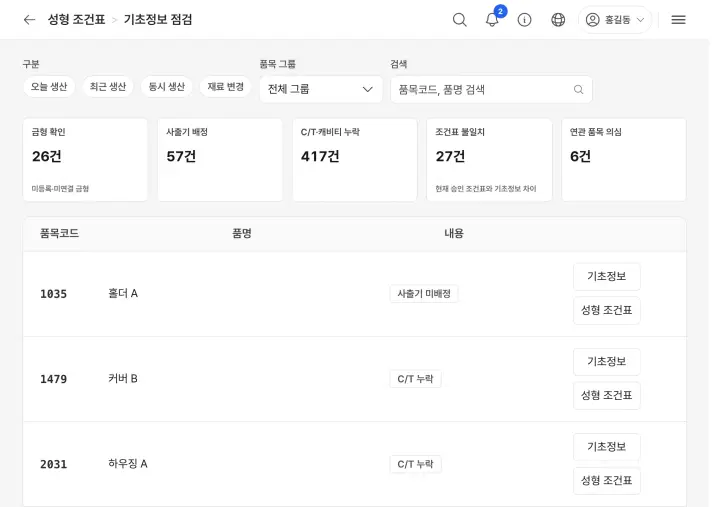Open the 연관 품목 의심 6건 card
720x507 pixels.
click(624, 160)
